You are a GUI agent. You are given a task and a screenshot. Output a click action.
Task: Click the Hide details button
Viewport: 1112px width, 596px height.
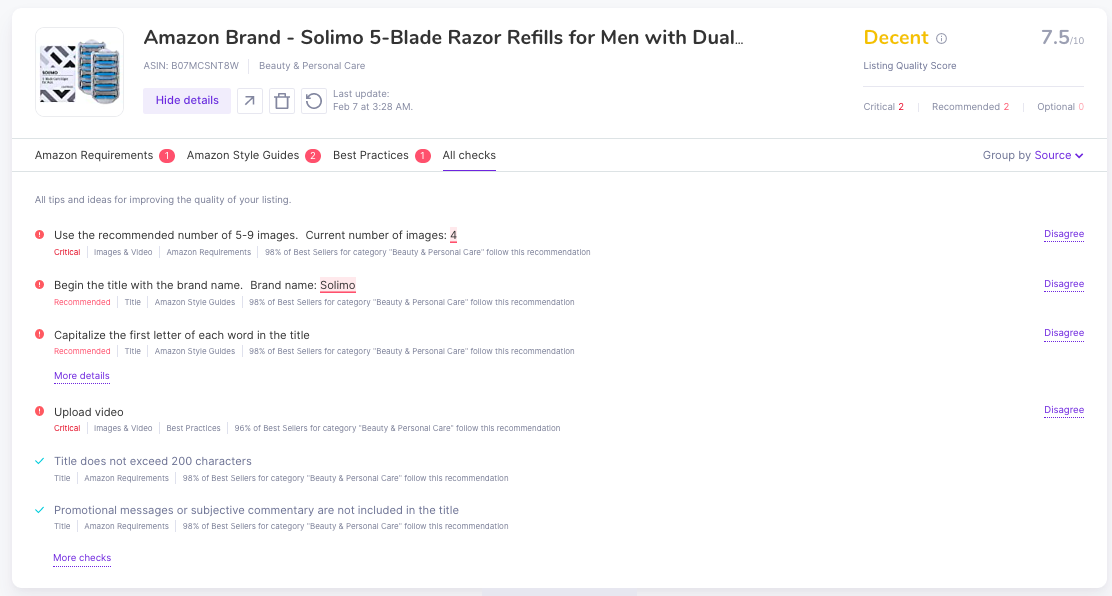point(187,101)
